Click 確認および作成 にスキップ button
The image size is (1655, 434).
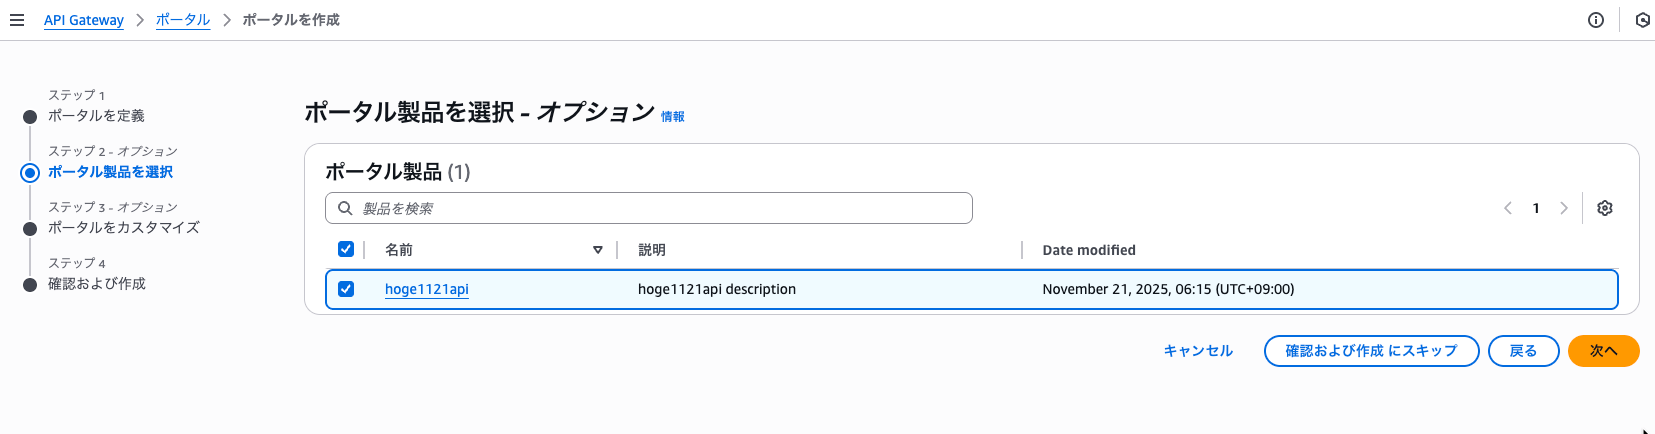click(1371, 351)
